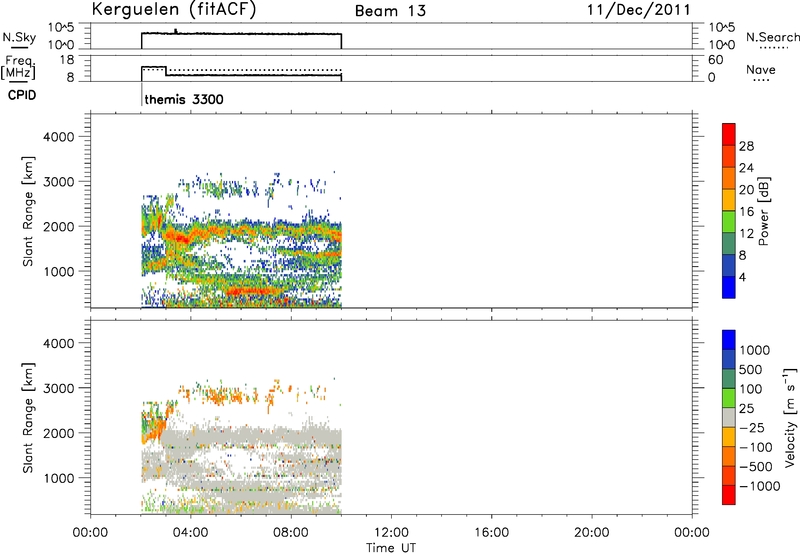Click '3000' on the power plot range axis
Screen dimensions: 800x554
59,182
